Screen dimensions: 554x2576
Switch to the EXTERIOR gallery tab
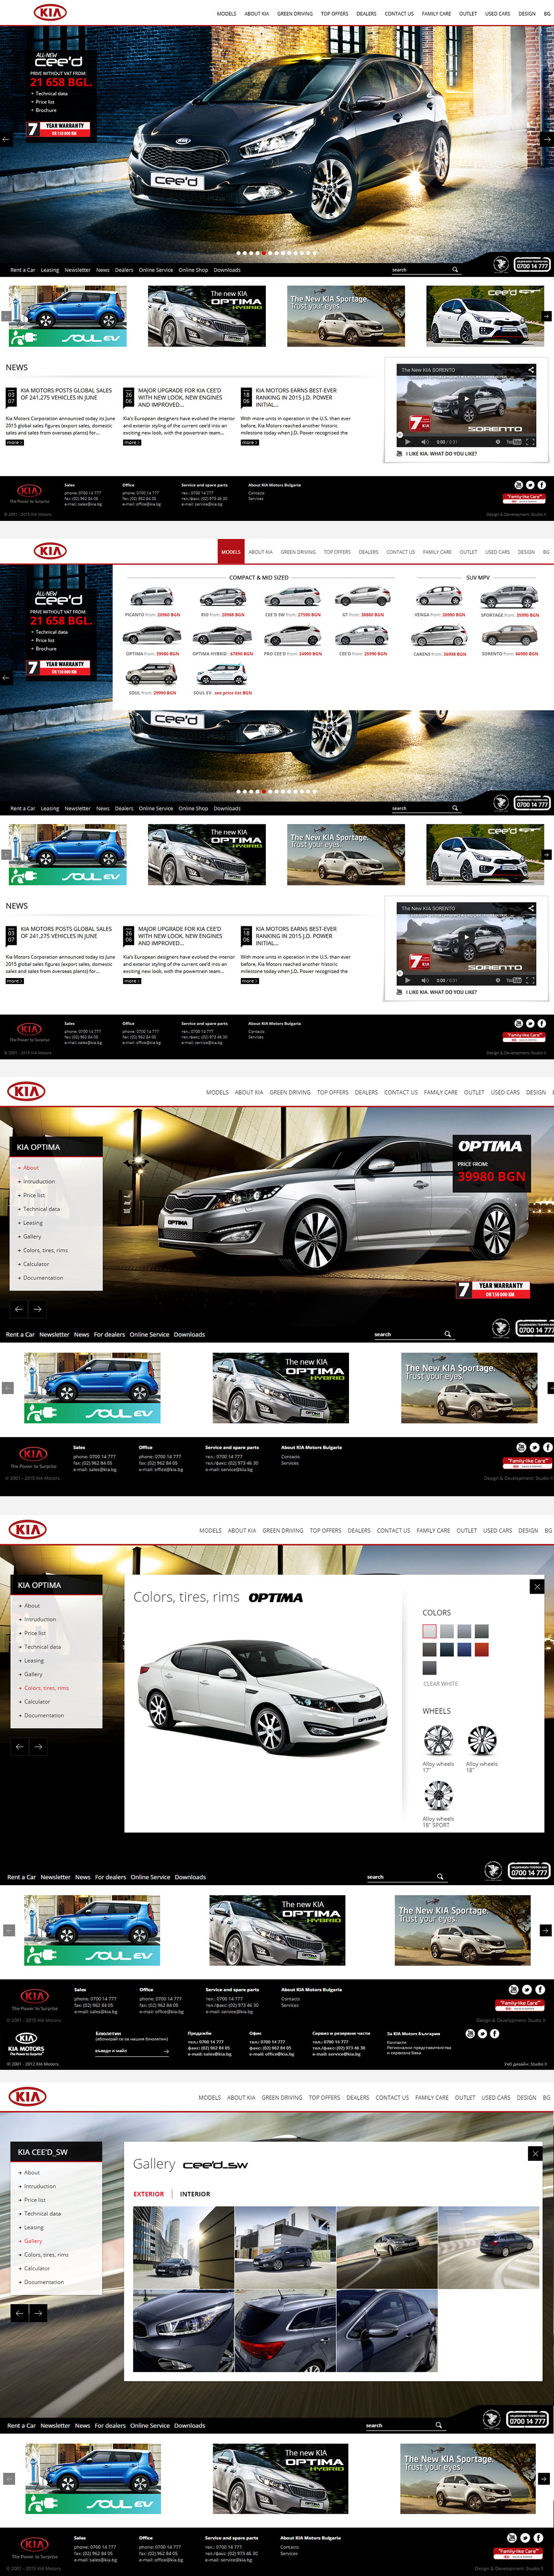coord(149,2194)
